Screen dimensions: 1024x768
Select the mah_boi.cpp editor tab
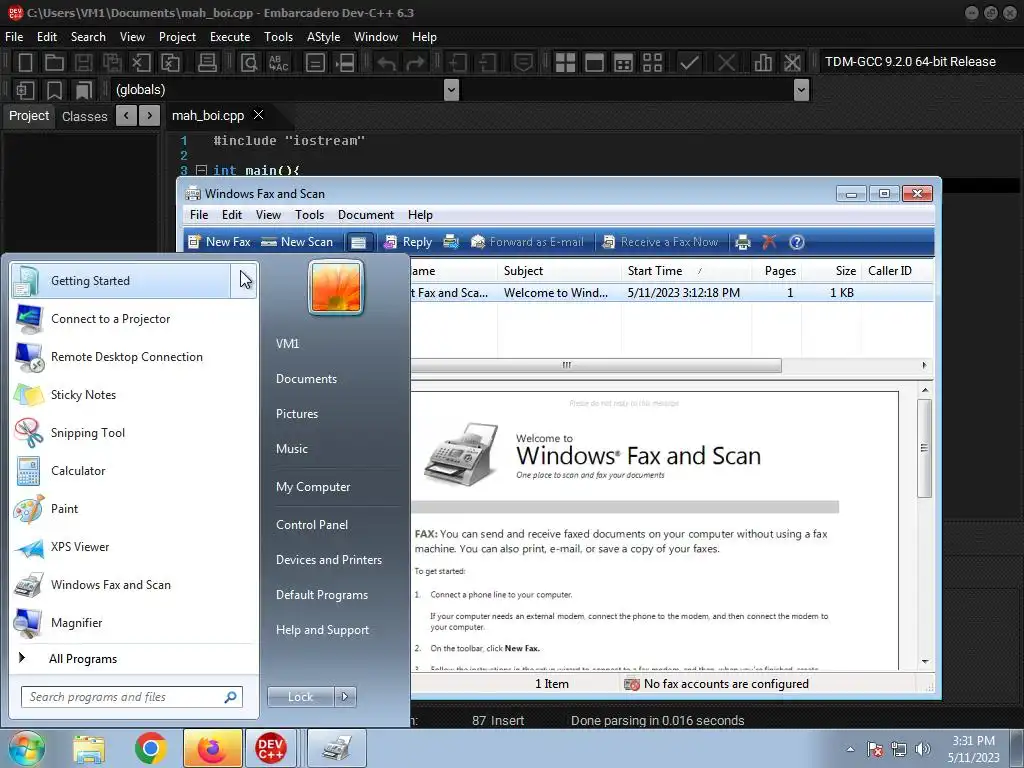click(208, 116)
